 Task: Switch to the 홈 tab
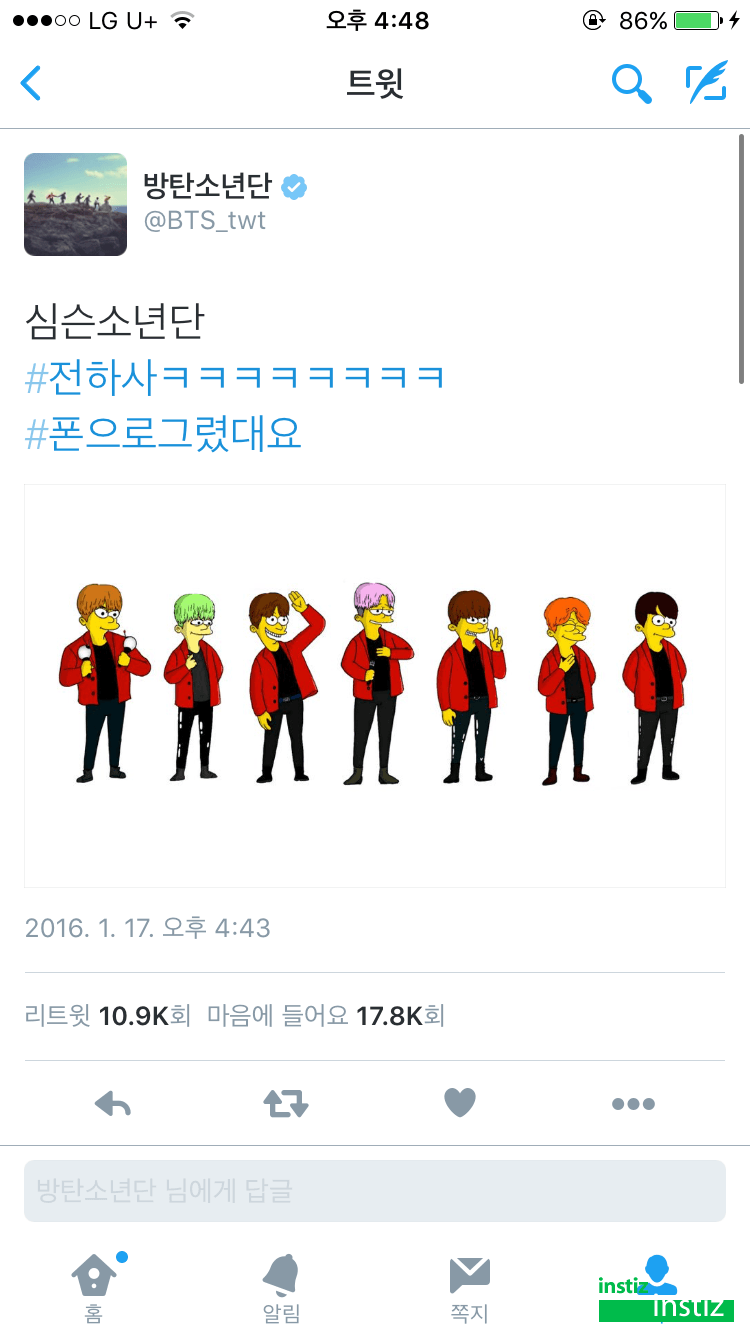(93, 1288)
